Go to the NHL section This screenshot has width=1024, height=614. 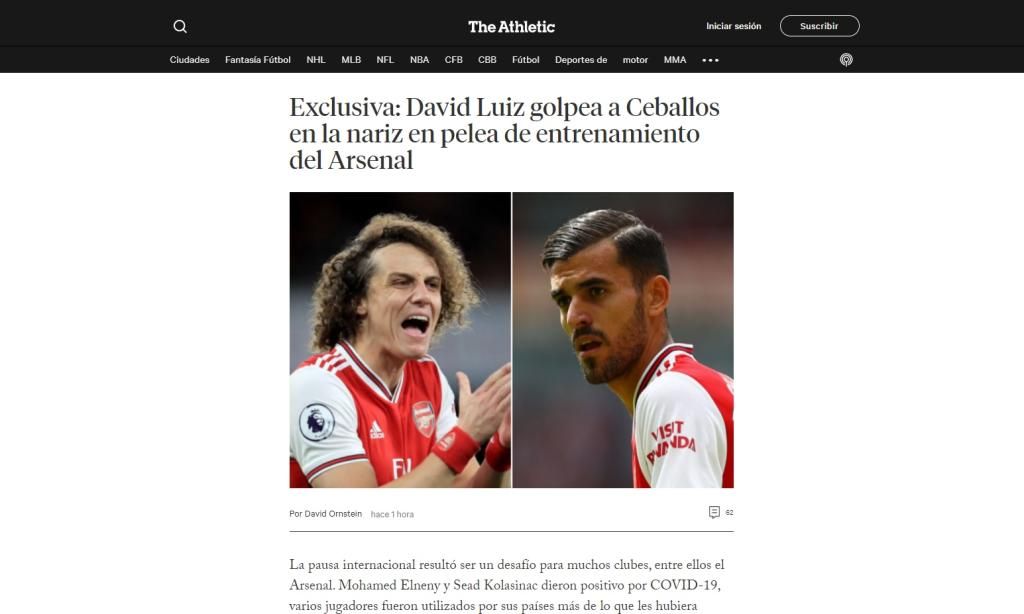(x=316, y=59)
